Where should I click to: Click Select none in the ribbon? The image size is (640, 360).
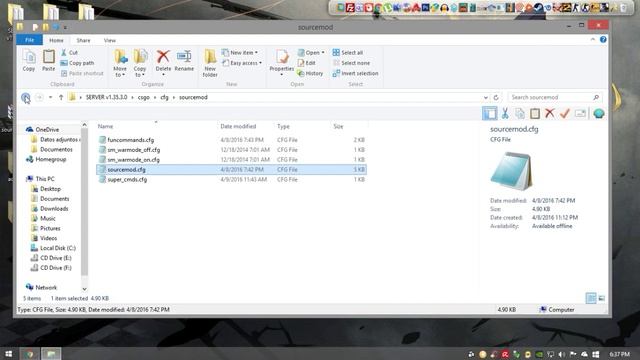[351, 63]
